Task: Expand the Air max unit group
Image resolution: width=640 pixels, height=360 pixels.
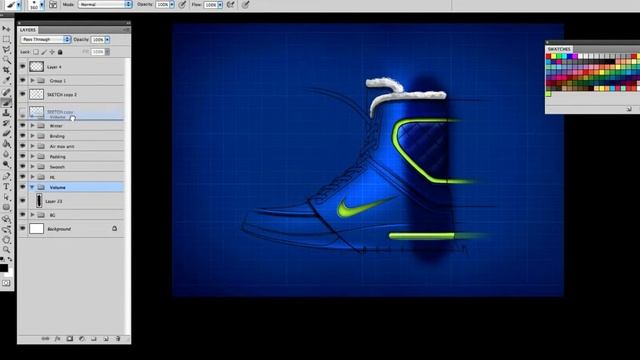Action: 33,146
